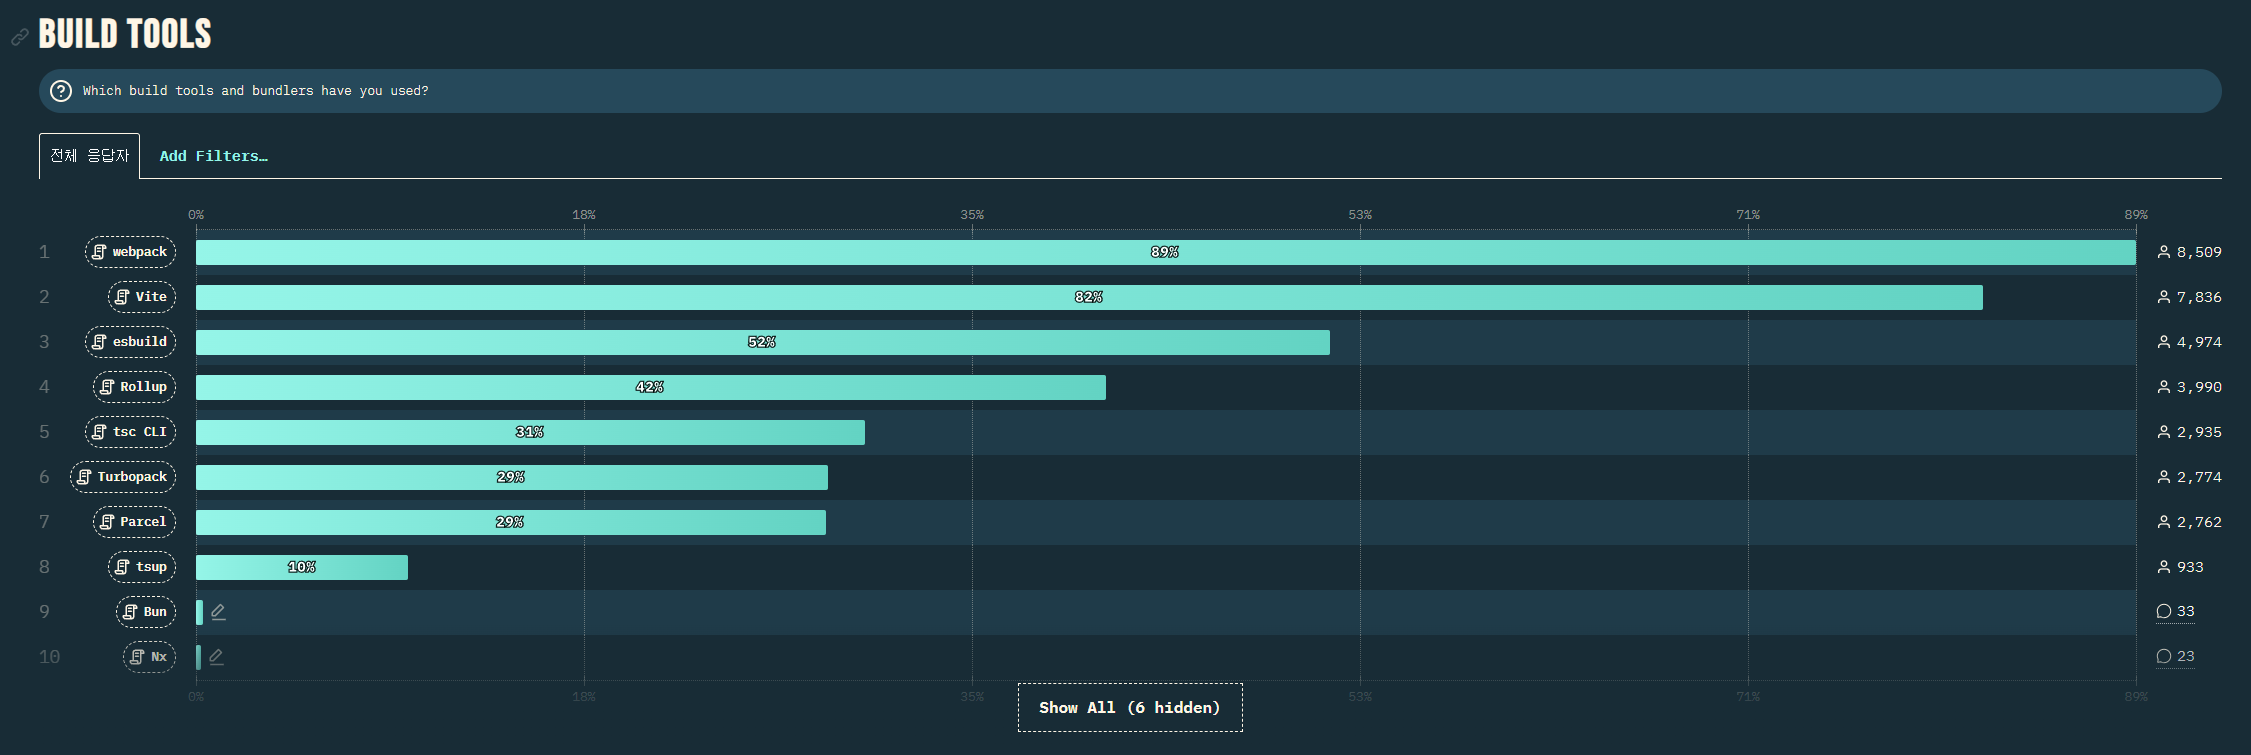
Task: Click the 3,990 respondent count
Action: [2189, 387]
